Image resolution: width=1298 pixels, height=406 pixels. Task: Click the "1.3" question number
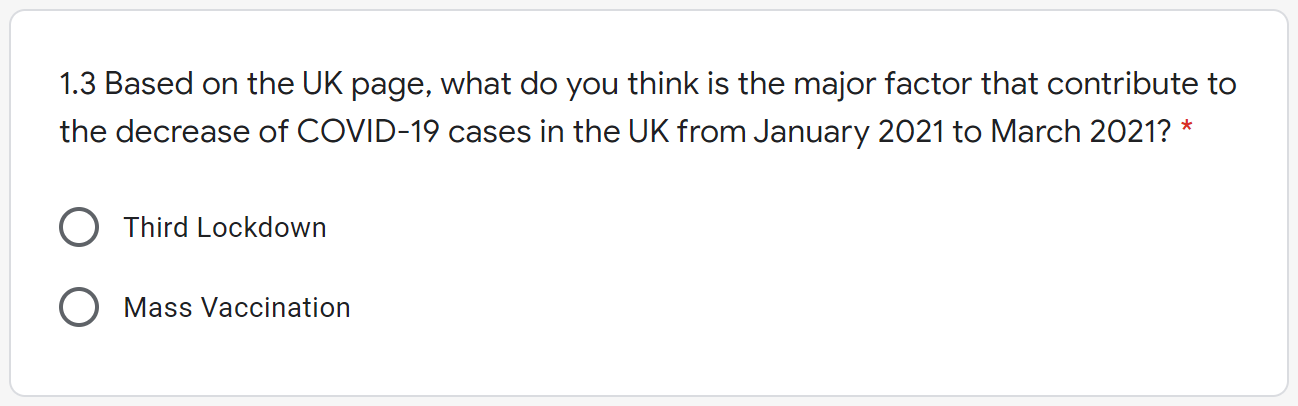coord(78,84)
